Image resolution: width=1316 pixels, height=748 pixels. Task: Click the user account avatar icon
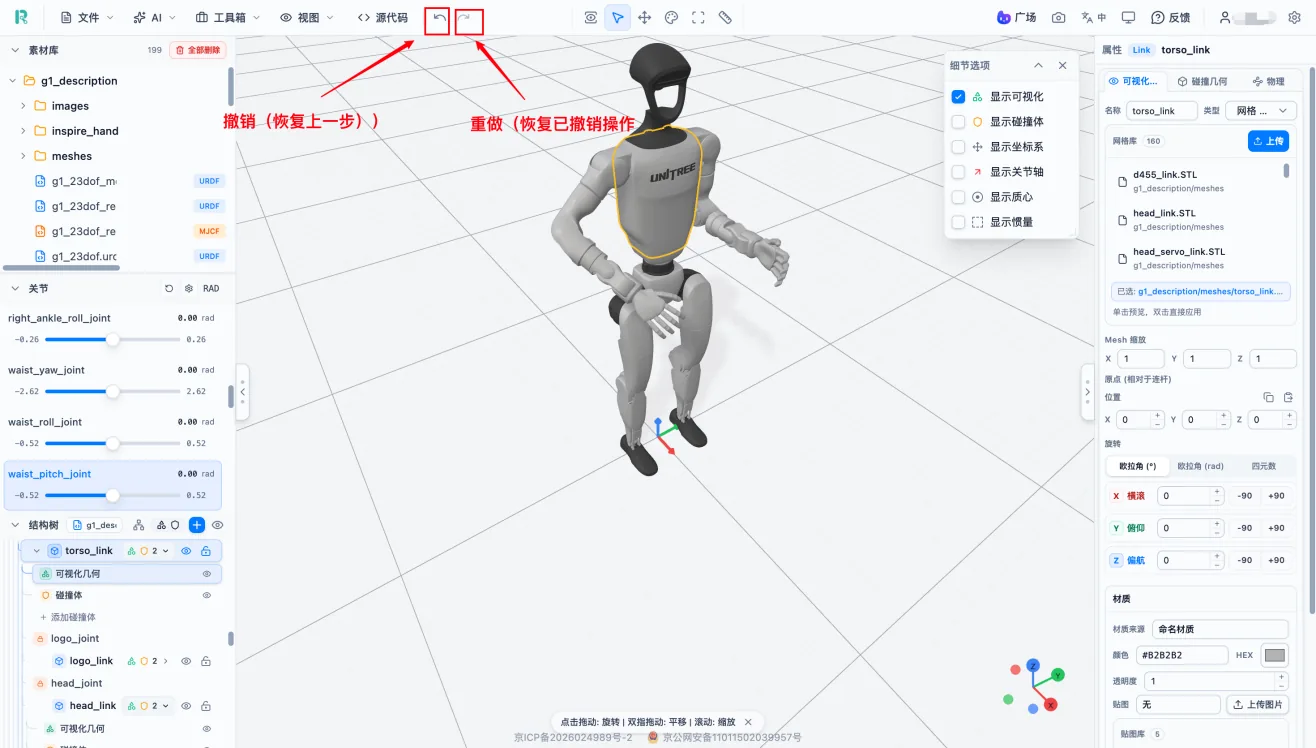[x=1225, y=18]
